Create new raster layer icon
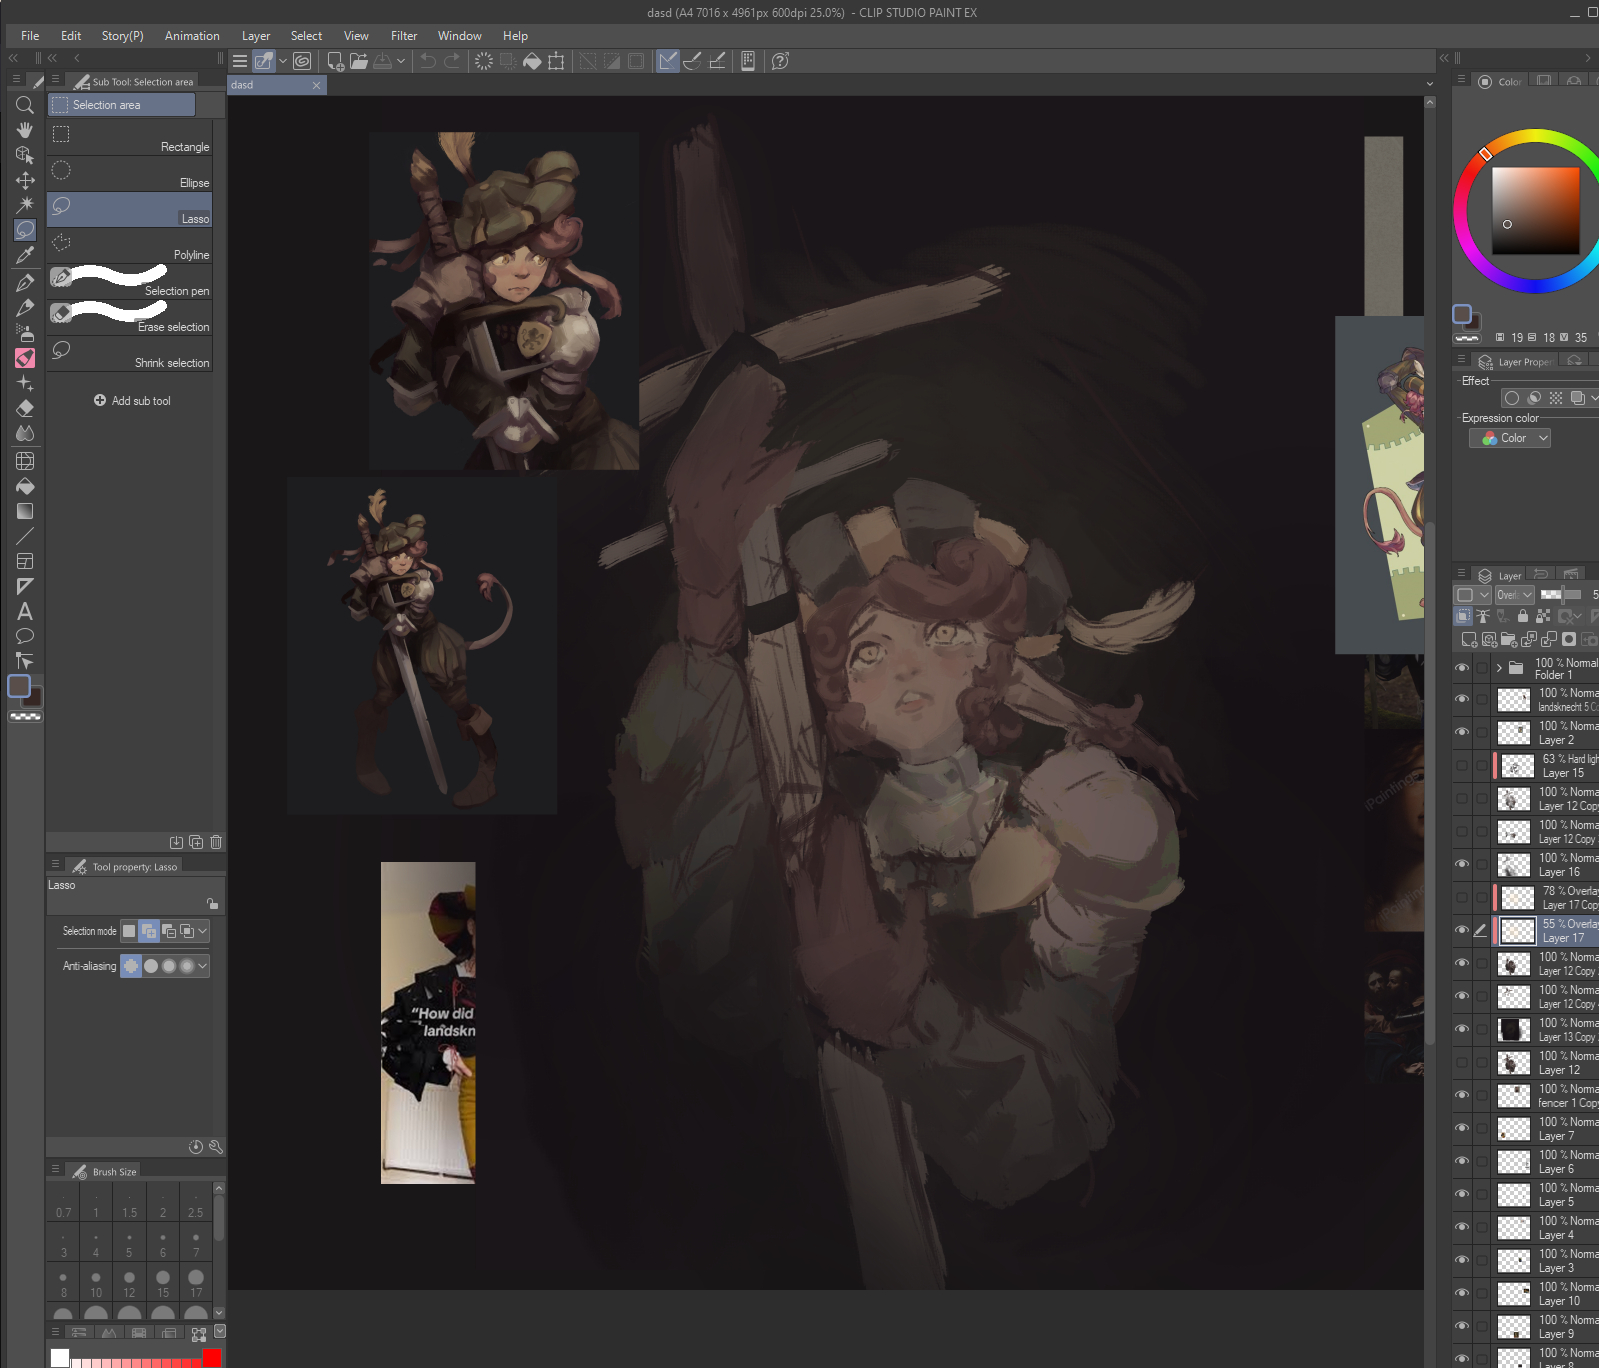Screen dimensions: 1599x1368 tap(1468, 640)
